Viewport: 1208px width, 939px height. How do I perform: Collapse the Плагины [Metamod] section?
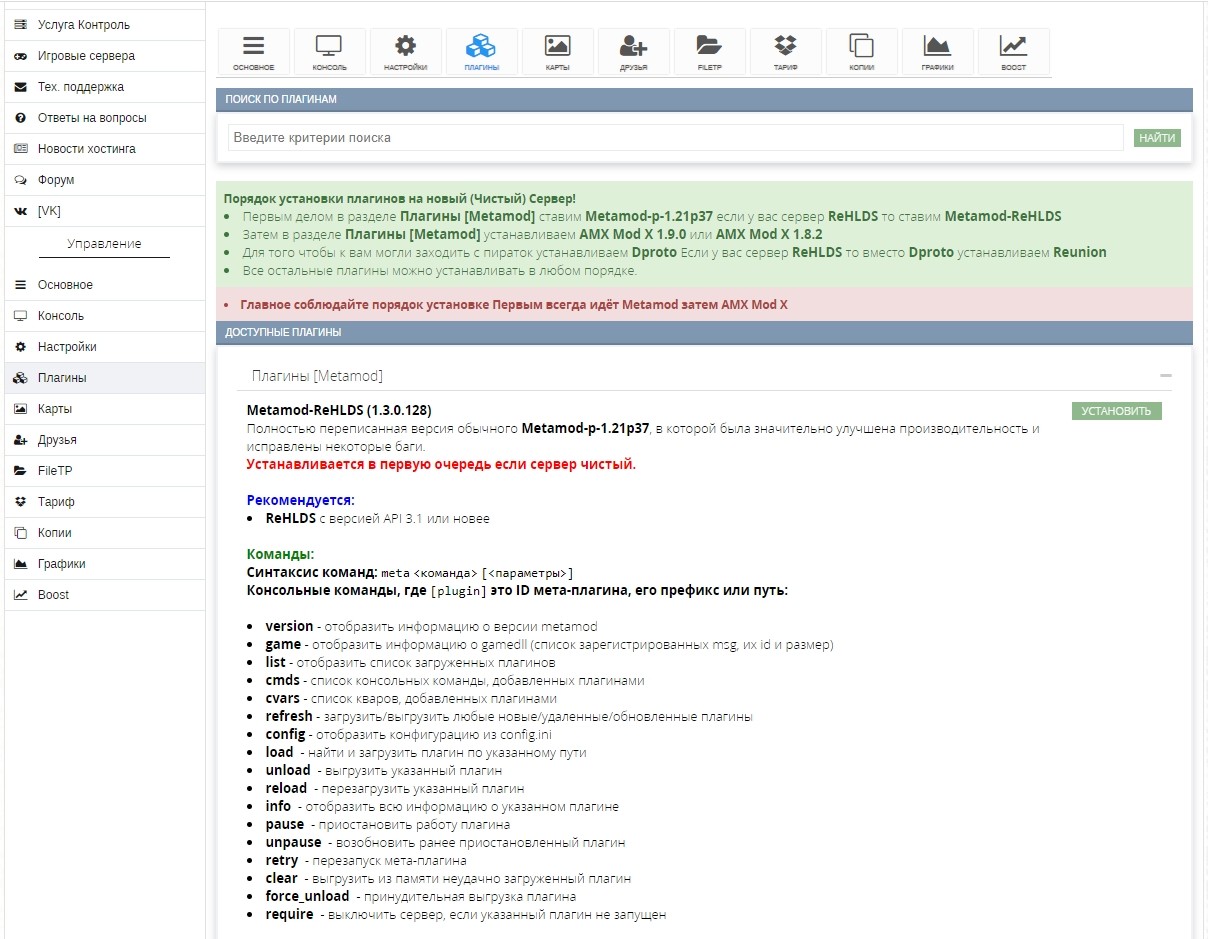(x=1165, y=376)
